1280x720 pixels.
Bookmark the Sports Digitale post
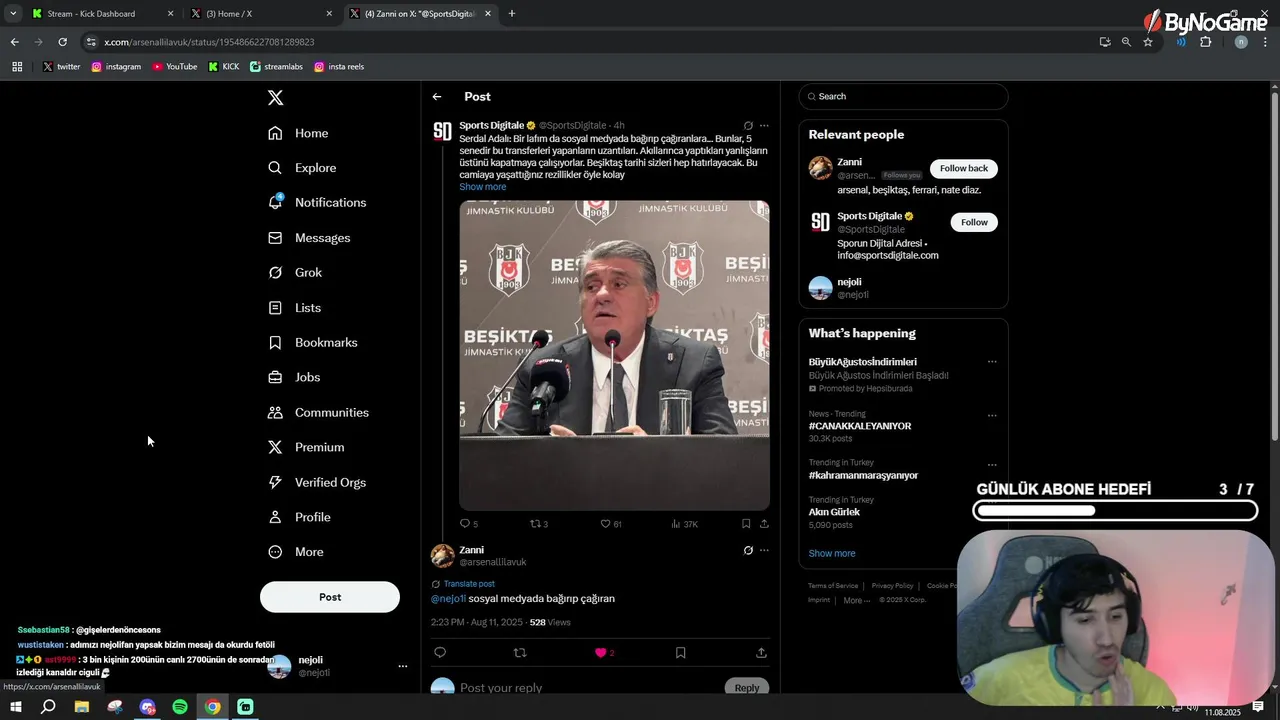746,524
